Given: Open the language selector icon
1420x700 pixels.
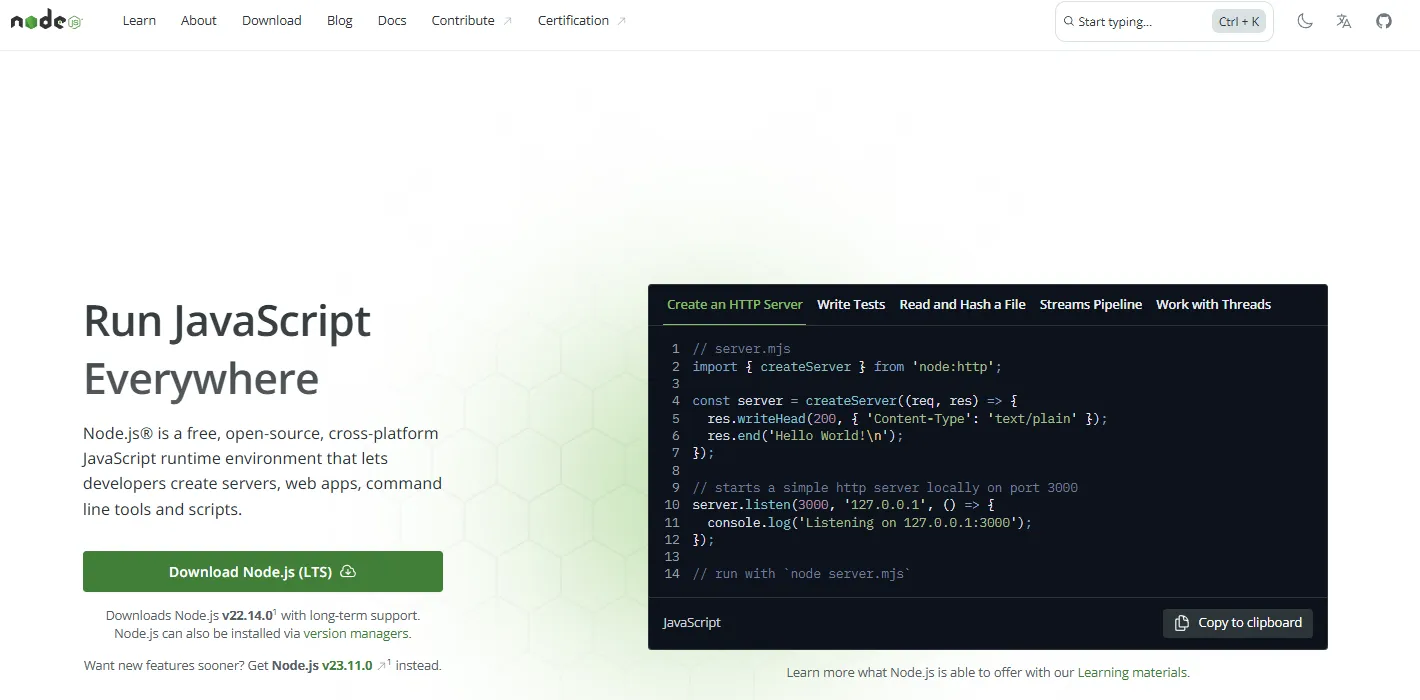Looking at the screenshot, I should click(1344, 21).
